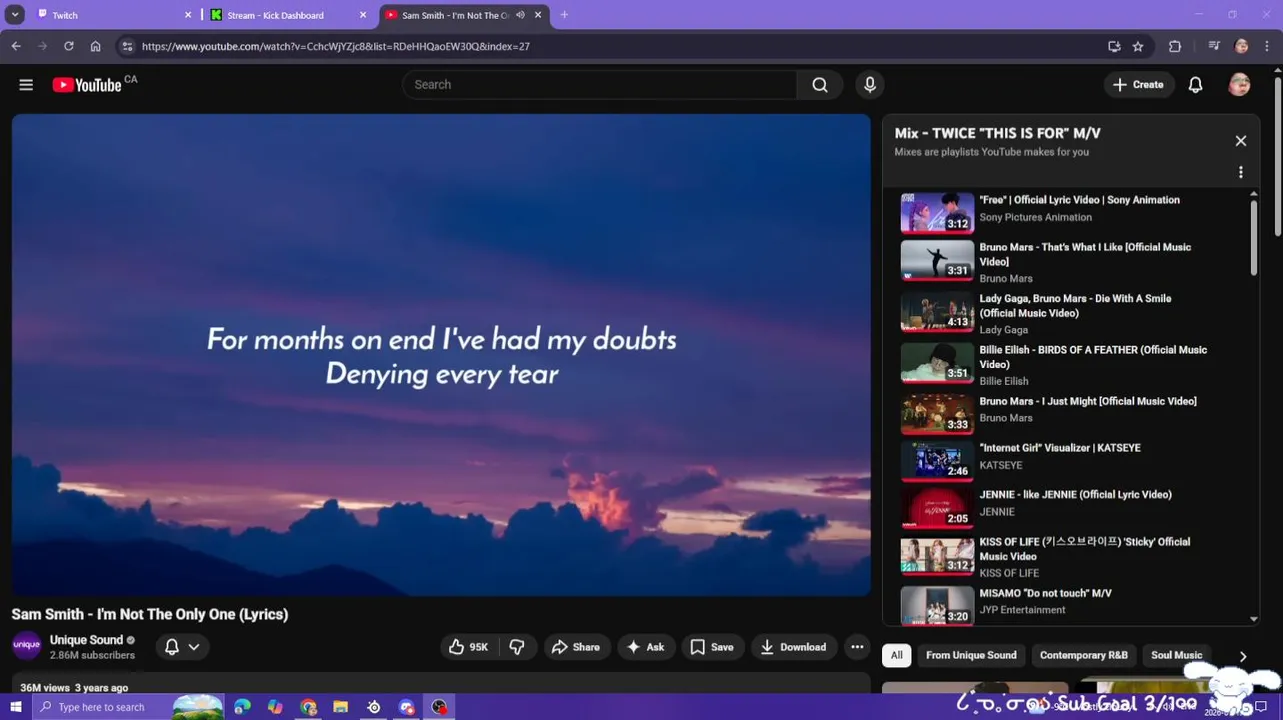Viewport: 1283px width, 720px height.
Task: Select the From Unique Sound chip
Action: tap(971, 656)
